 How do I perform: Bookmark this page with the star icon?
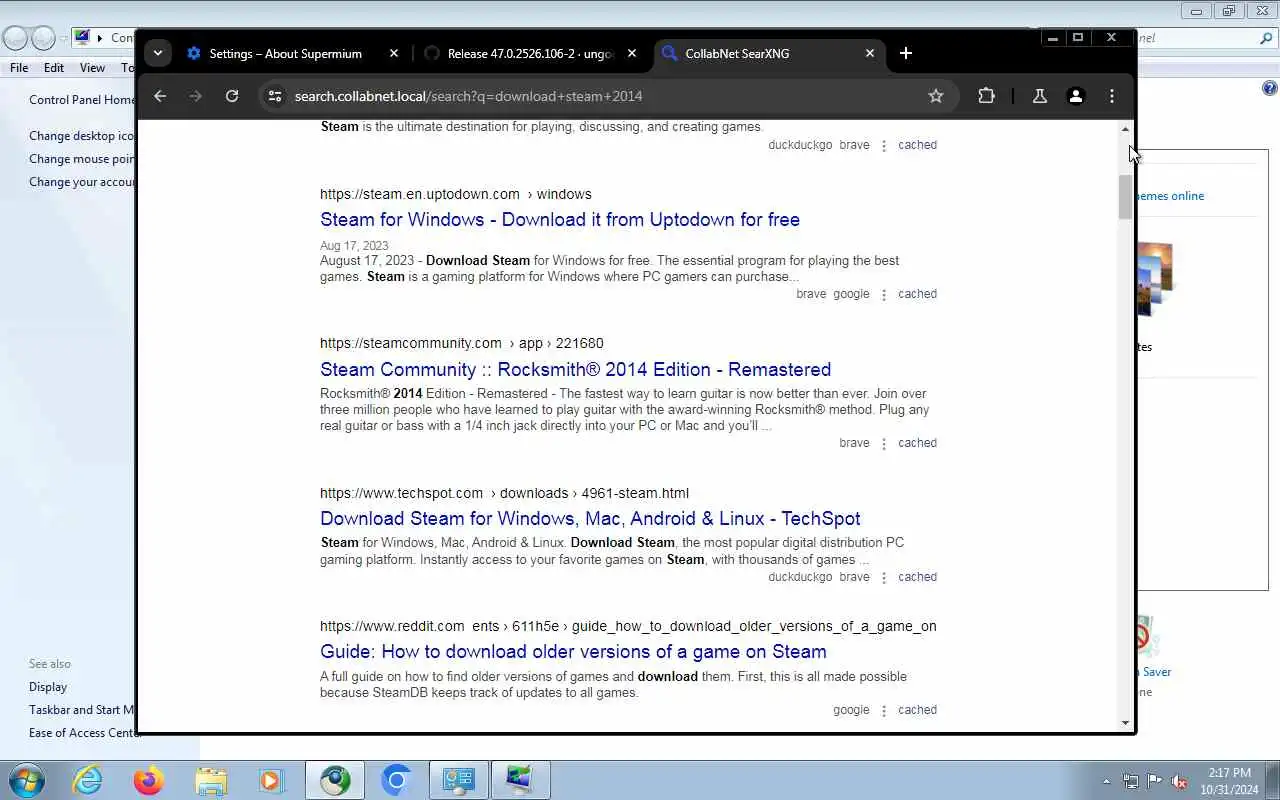pyautogui.click(x=936, y=96)
